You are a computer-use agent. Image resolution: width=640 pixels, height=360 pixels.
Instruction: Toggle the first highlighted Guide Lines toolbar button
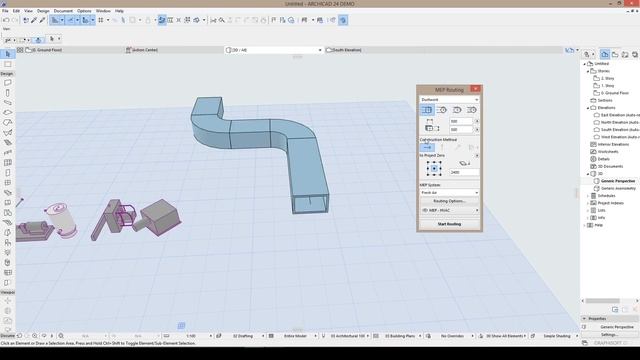click(55, 20)
